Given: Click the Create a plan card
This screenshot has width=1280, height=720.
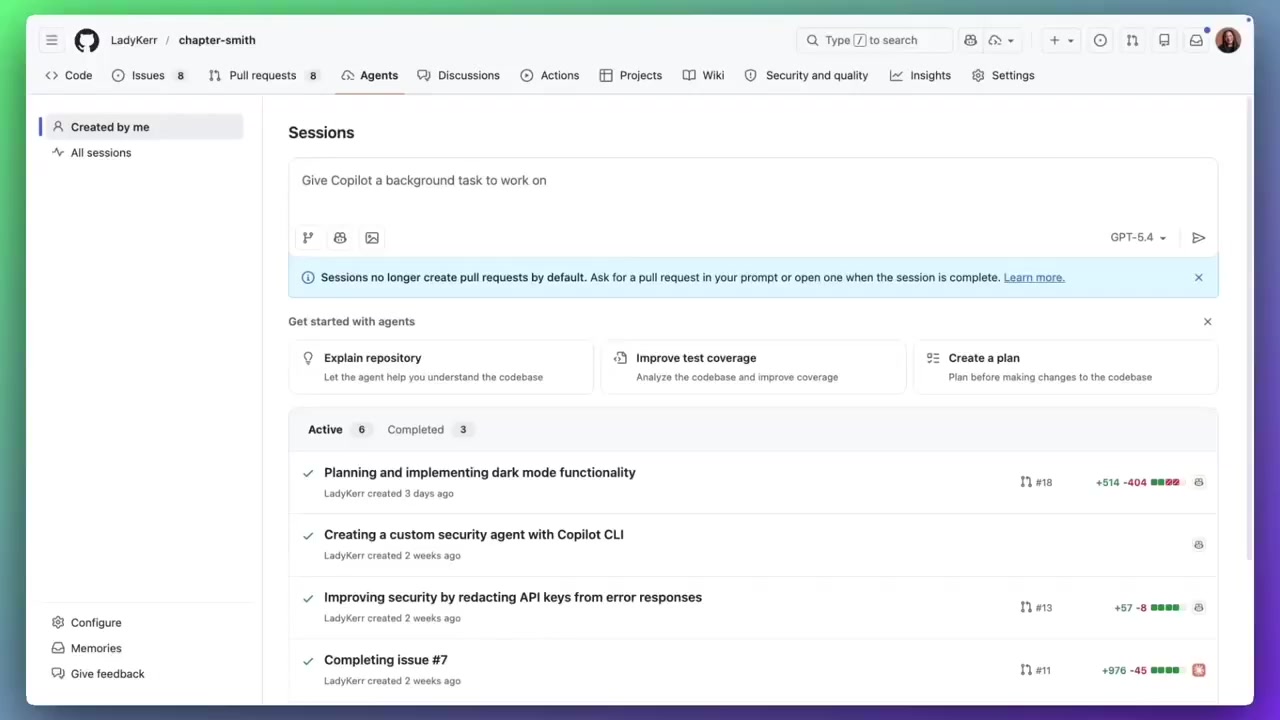Looking at the screenshot, I should click(1066, 367).
